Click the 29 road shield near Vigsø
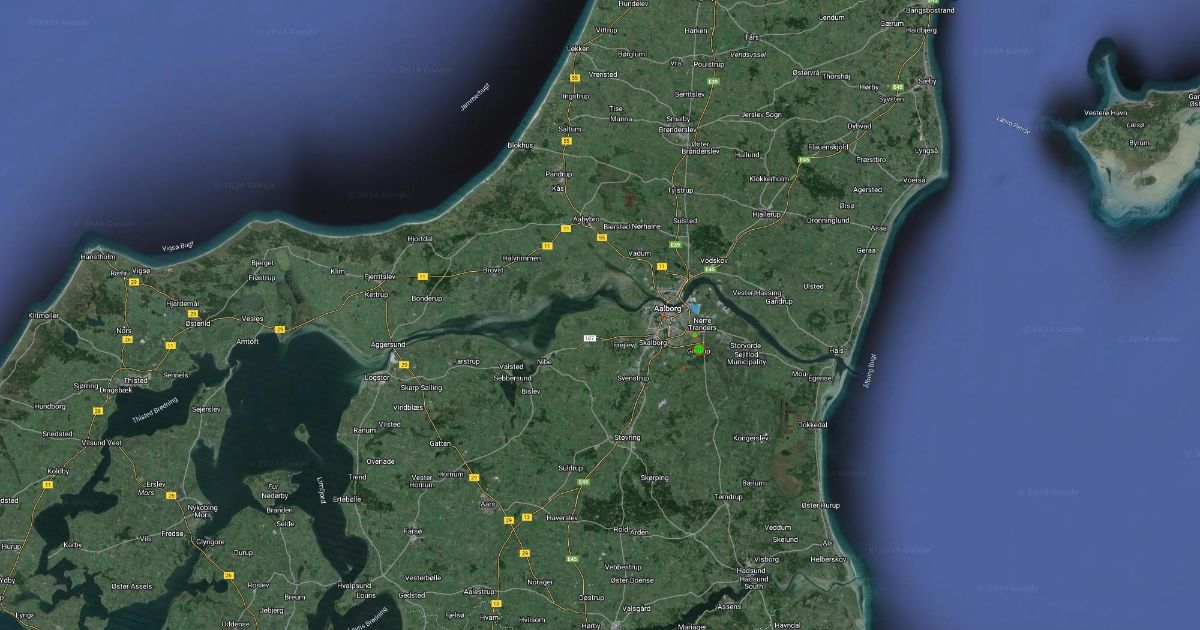The height and width of the screenshot is (630, 1200). click(133, 282)
